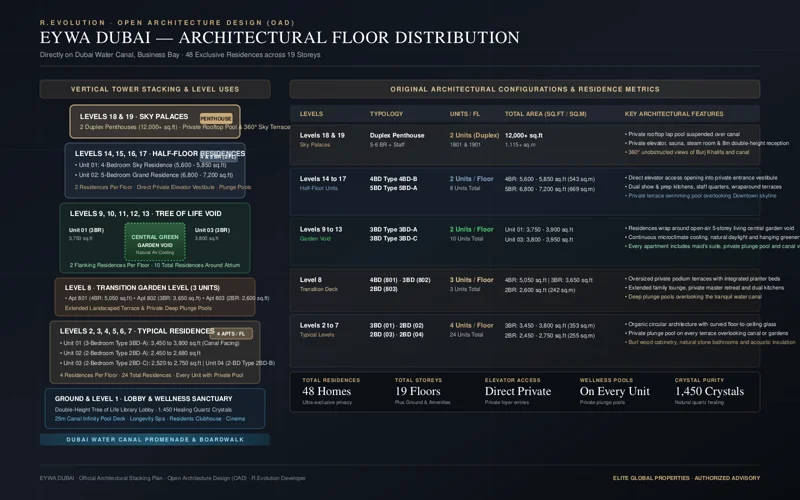Select "Deep plunge pools overlooking the tranquil water canal"
The height and width of the screenshot is (500, 800).
coord(693,297)
